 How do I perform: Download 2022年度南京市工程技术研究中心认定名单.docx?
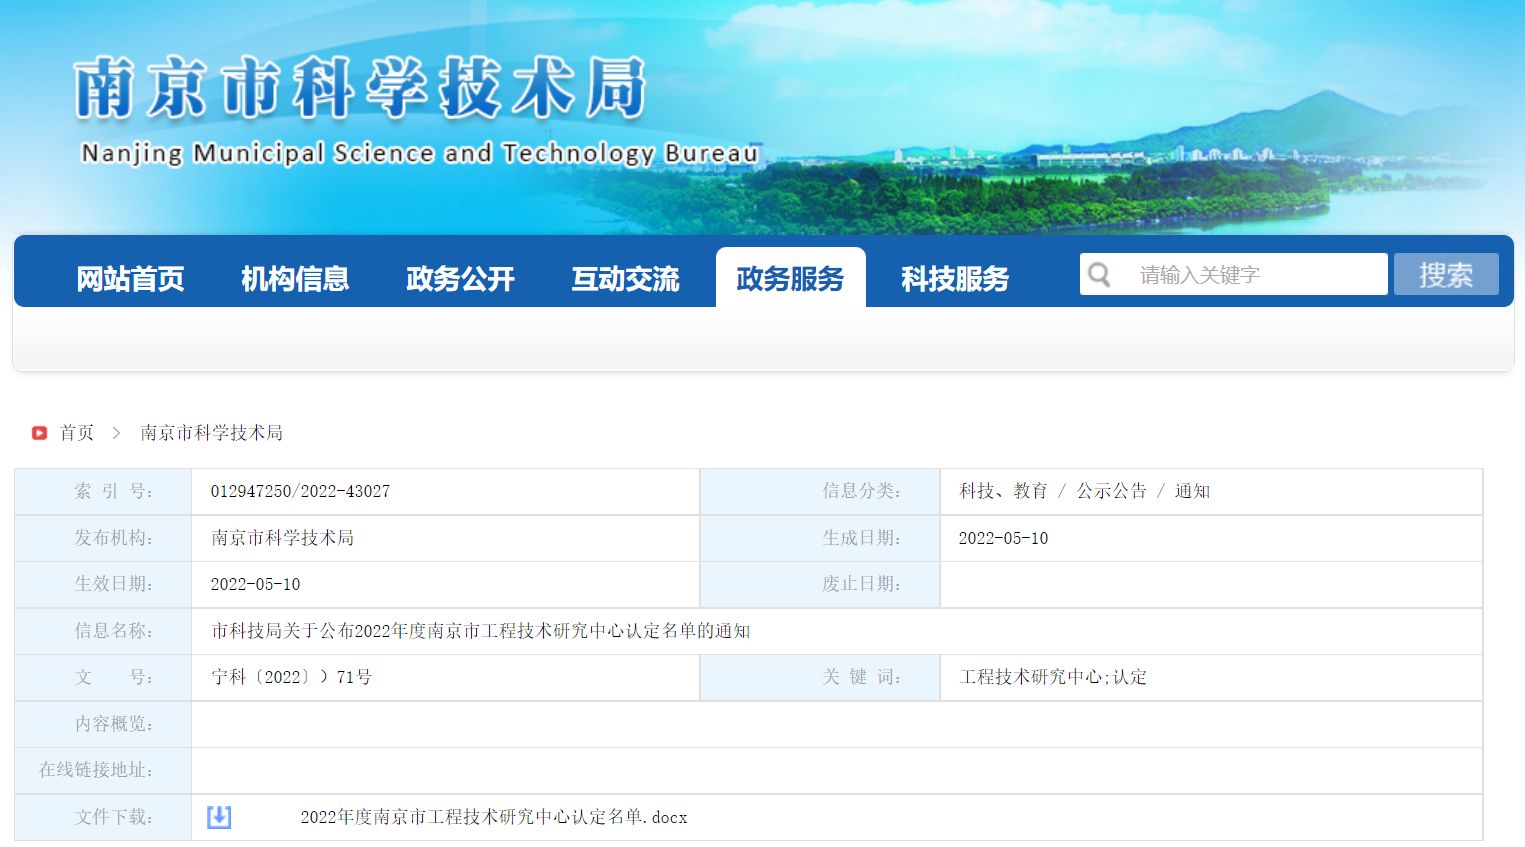[493, 817]
